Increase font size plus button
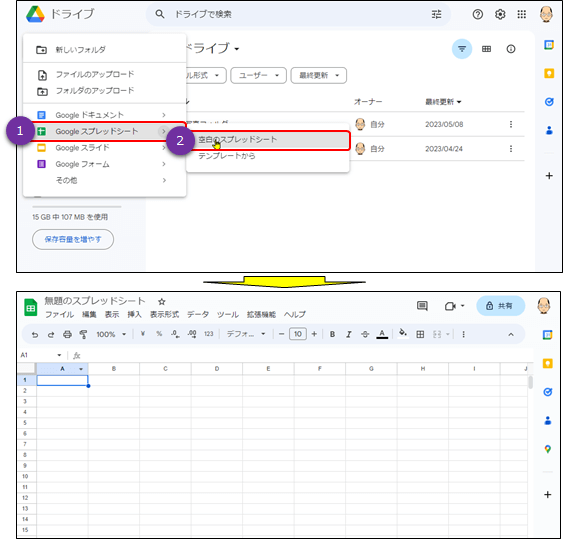The image size is (563, 539). click(314, 334)
